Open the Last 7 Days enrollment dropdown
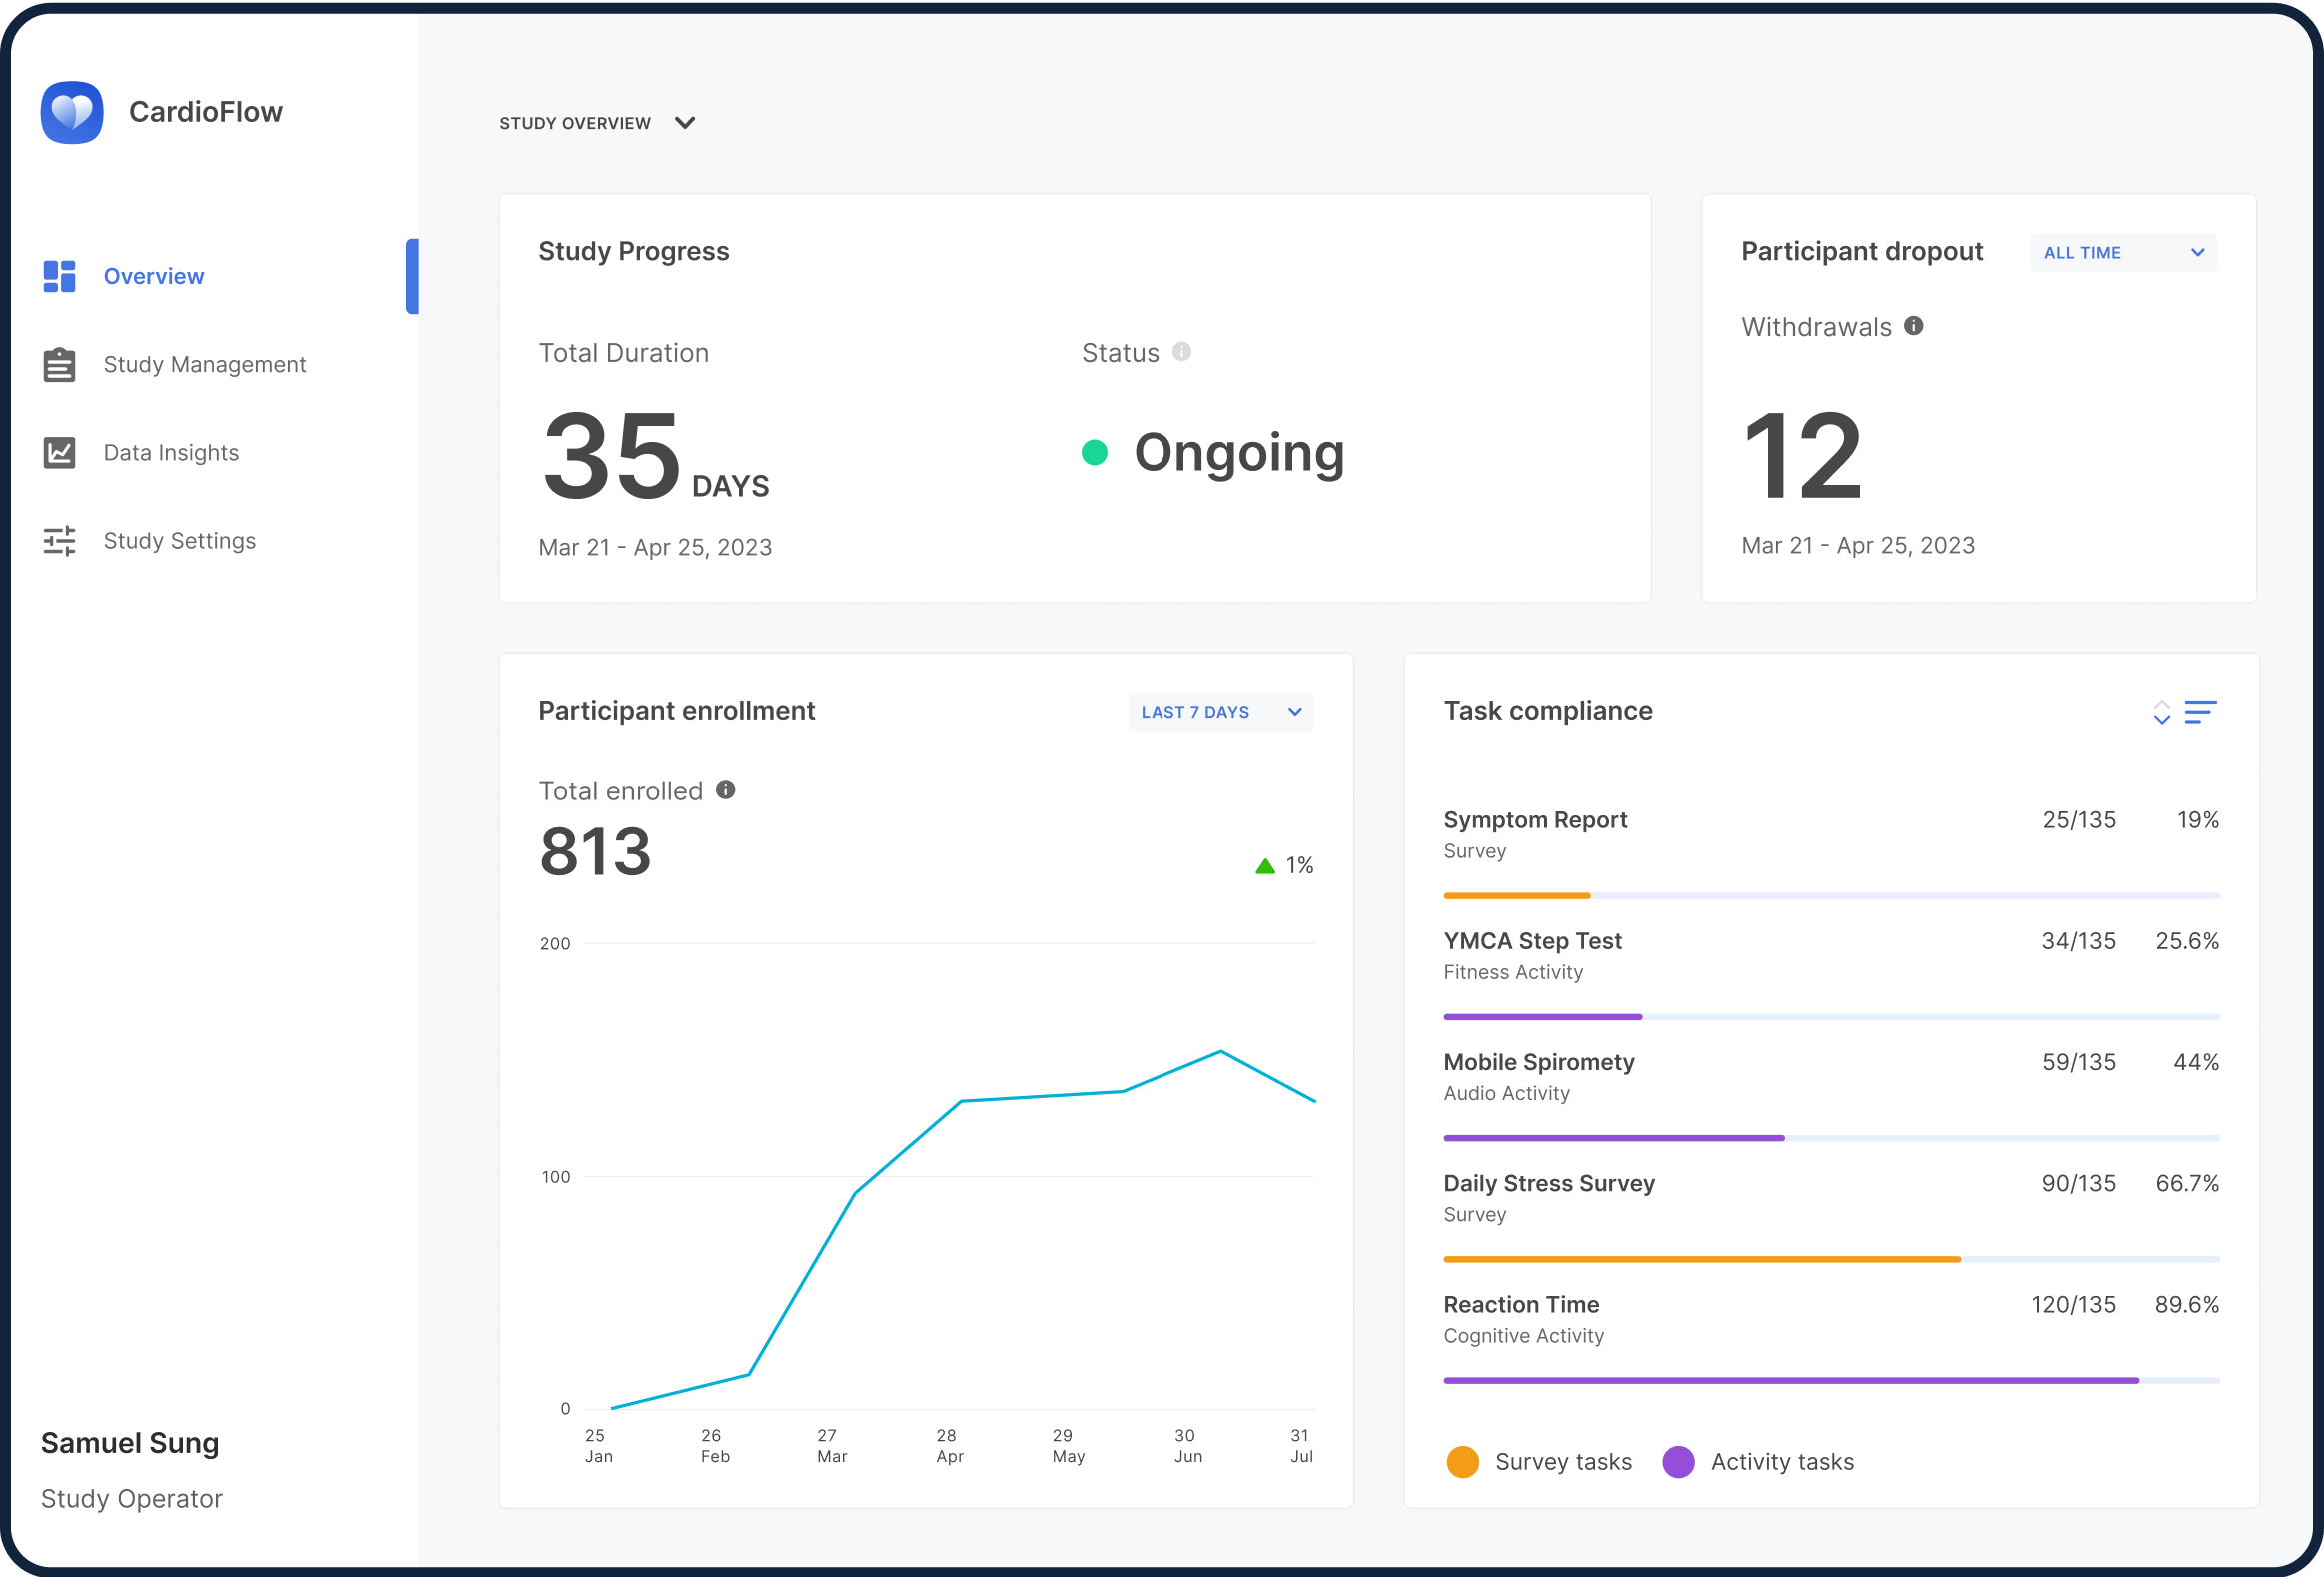The width and height of the screenshot is (2324, 1577). tap(1220, 712)
